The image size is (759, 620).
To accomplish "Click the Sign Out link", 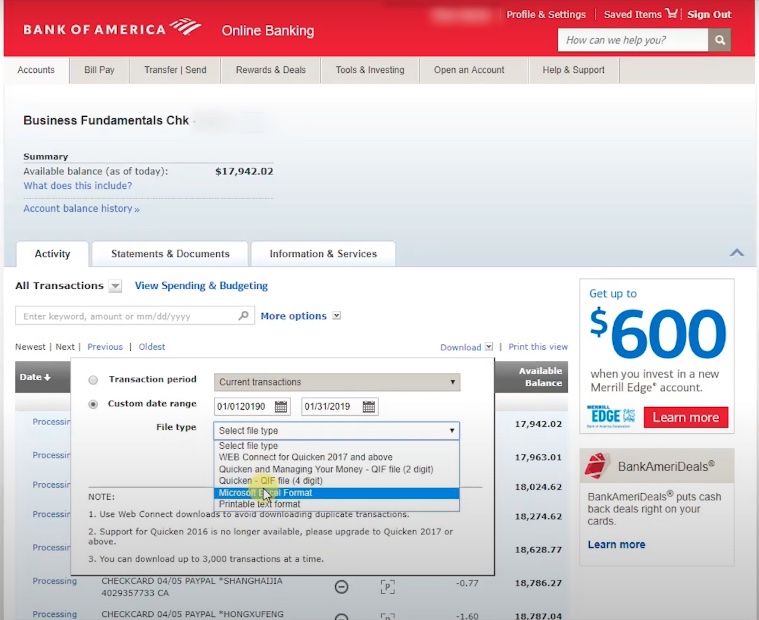I will click(x=709, y=15).
